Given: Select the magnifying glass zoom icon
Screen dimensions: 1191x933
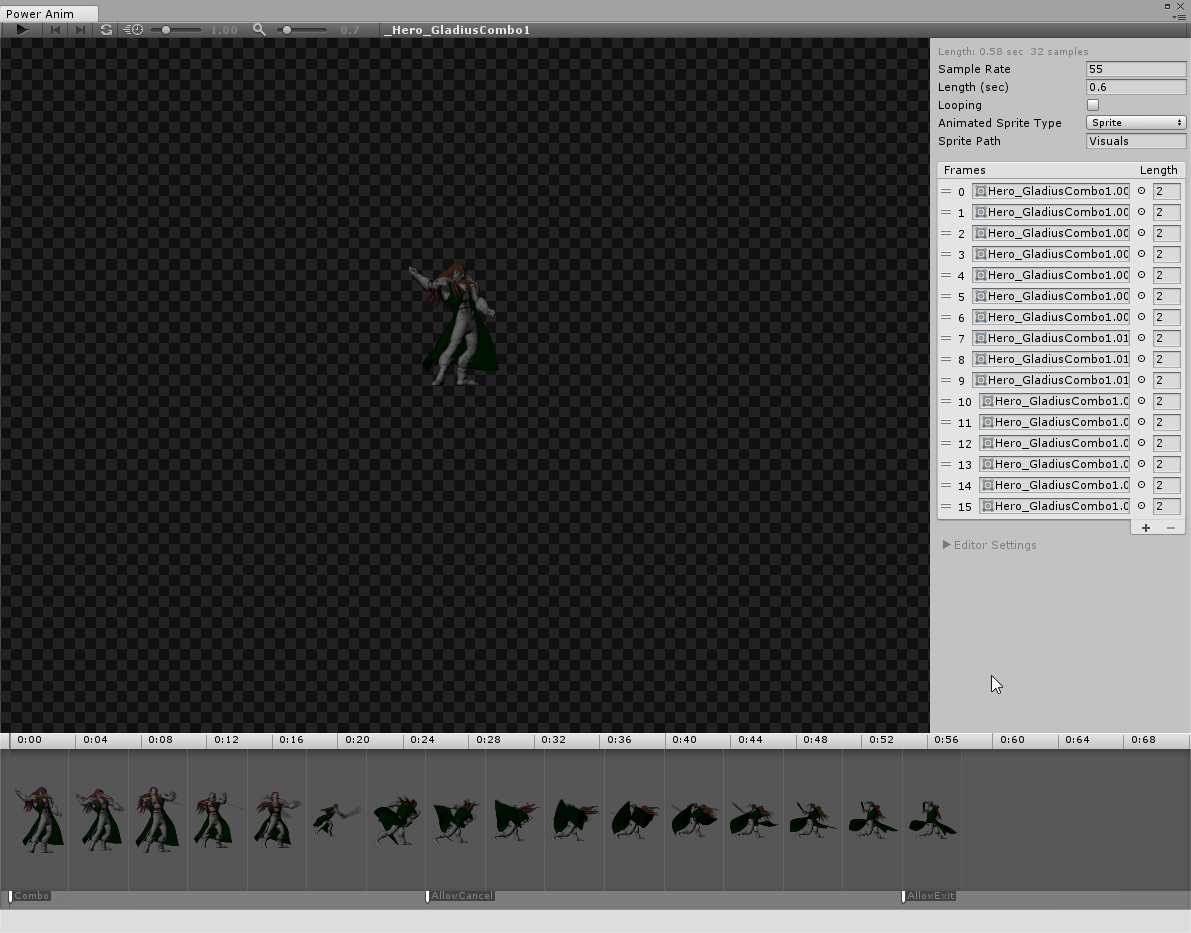Looking at the screenshot, I should click(259, 29).
